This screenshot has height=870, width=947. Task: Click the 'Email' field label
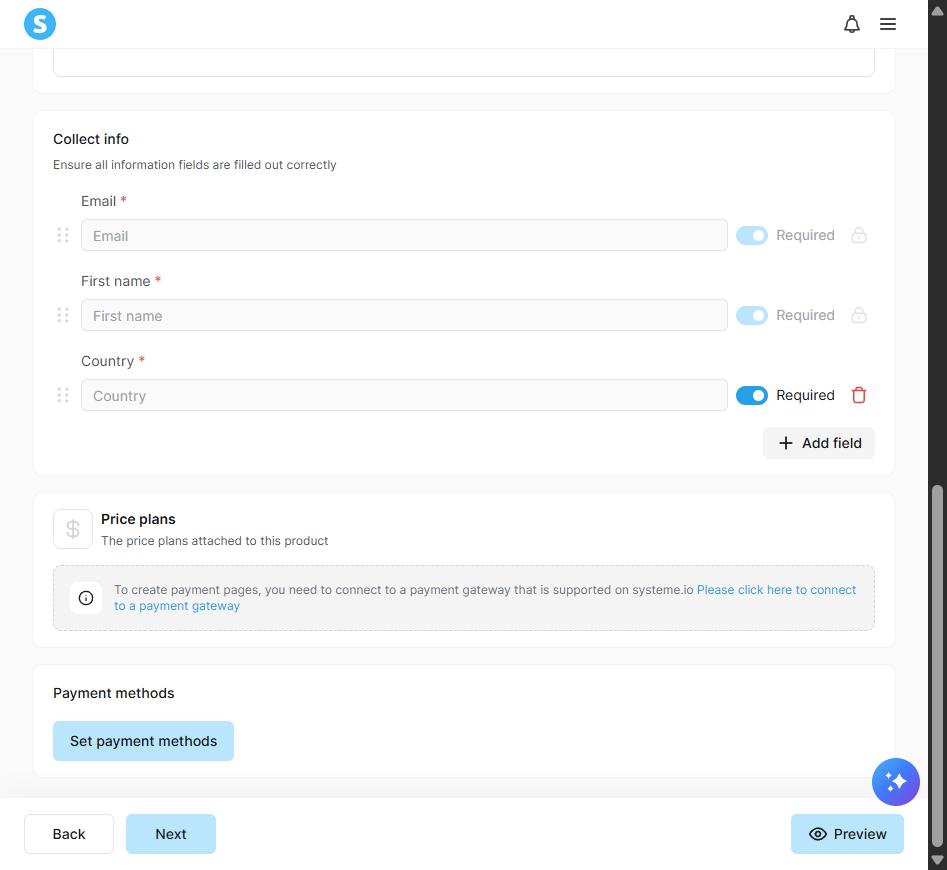[x=98, y=201]
